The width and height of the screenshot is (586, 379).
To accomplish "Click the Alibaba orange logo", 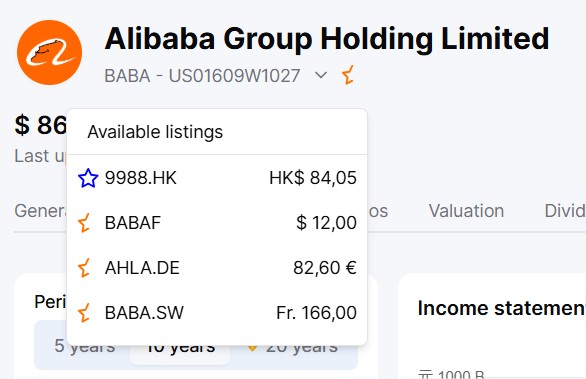I will [x=49, y=52].
